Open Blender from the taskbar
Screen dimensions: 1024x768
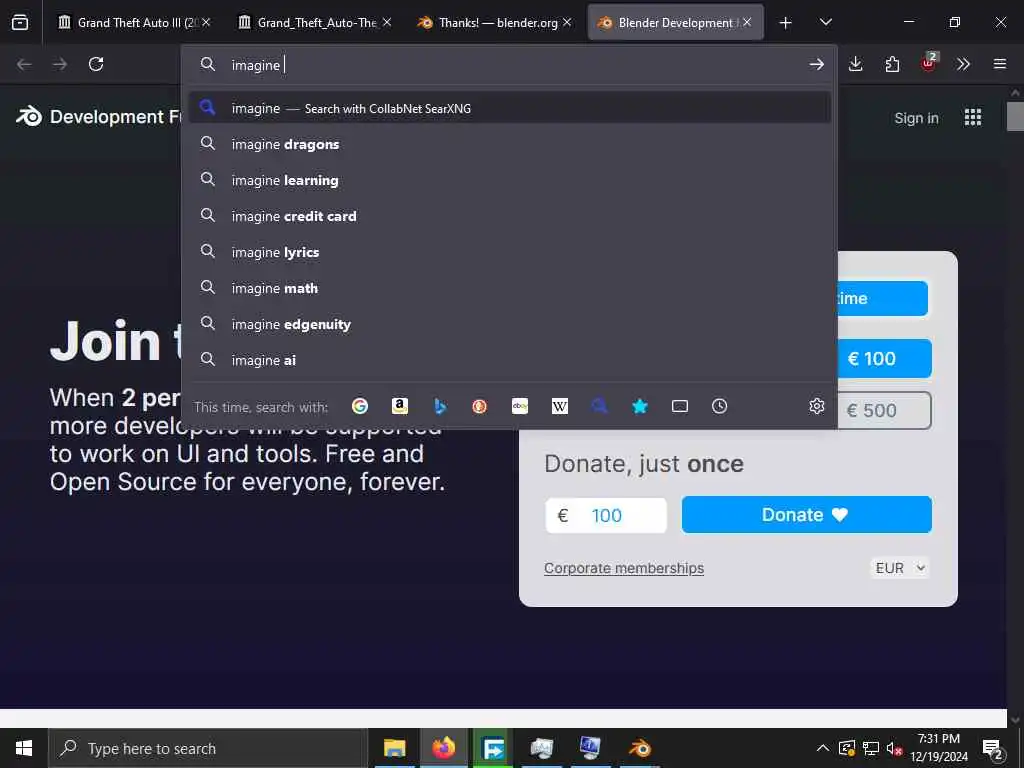pos(640,748)
